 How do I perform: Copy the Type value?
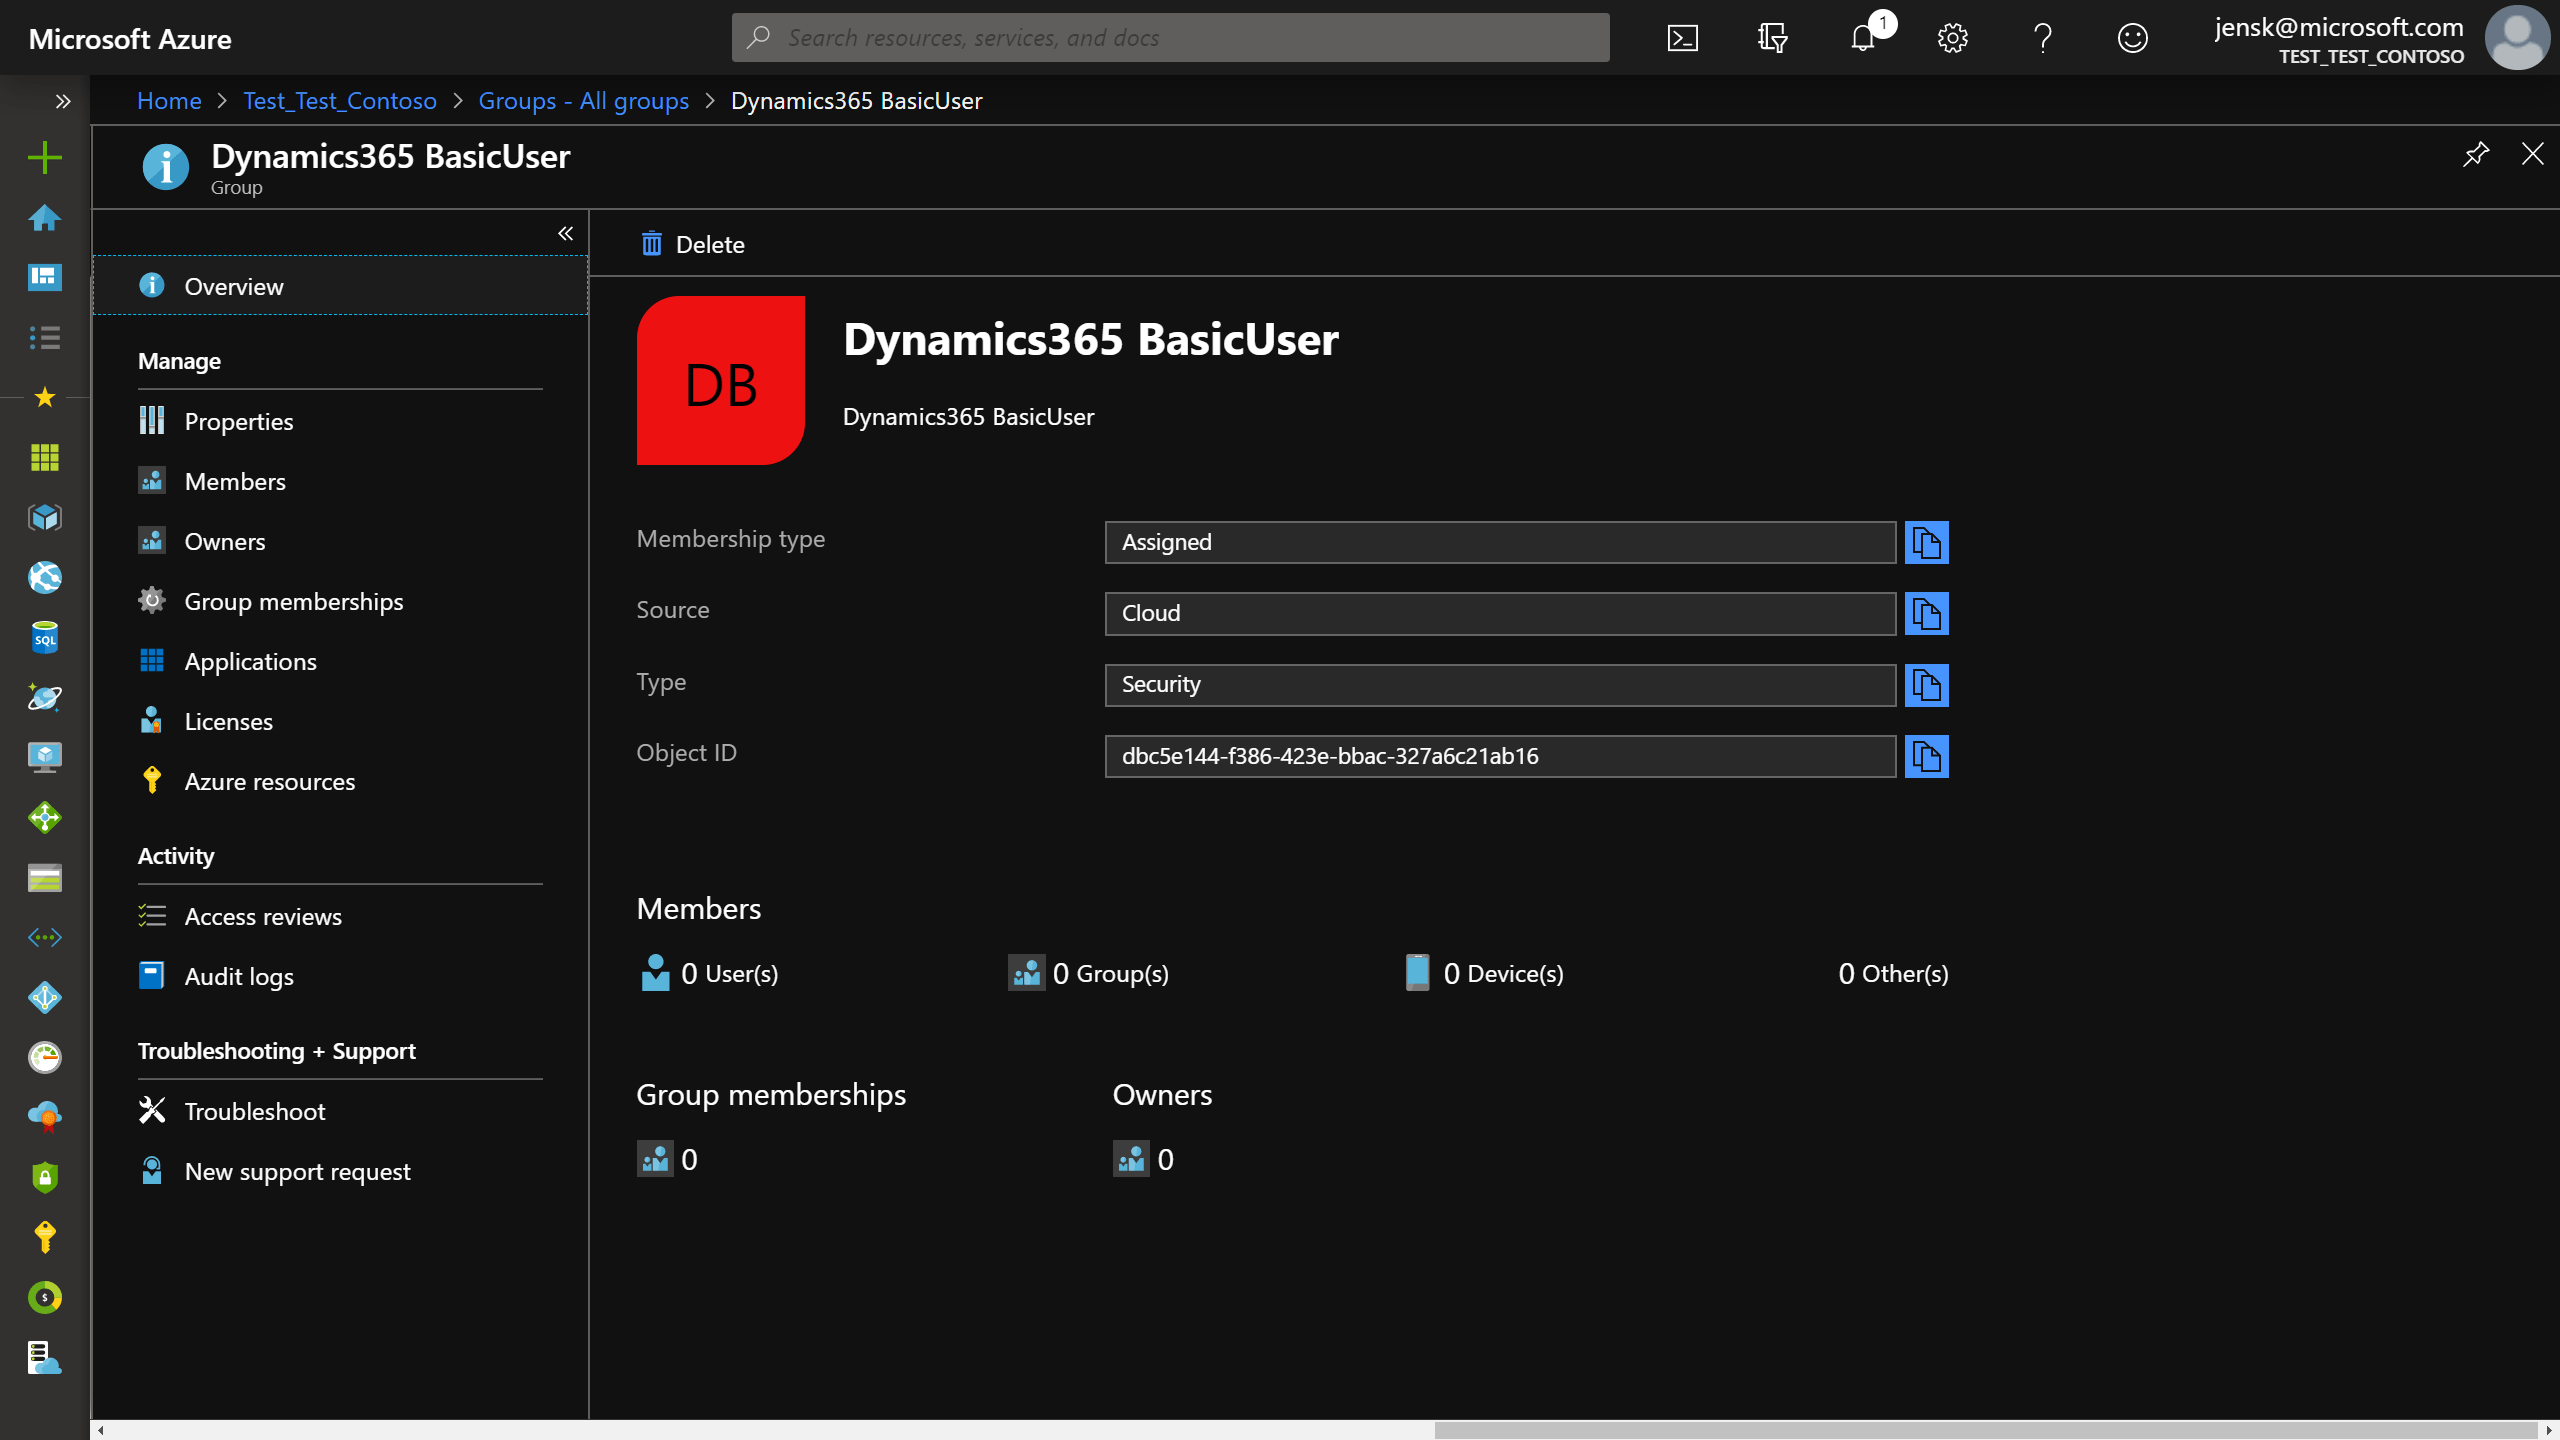[1926, 685]
